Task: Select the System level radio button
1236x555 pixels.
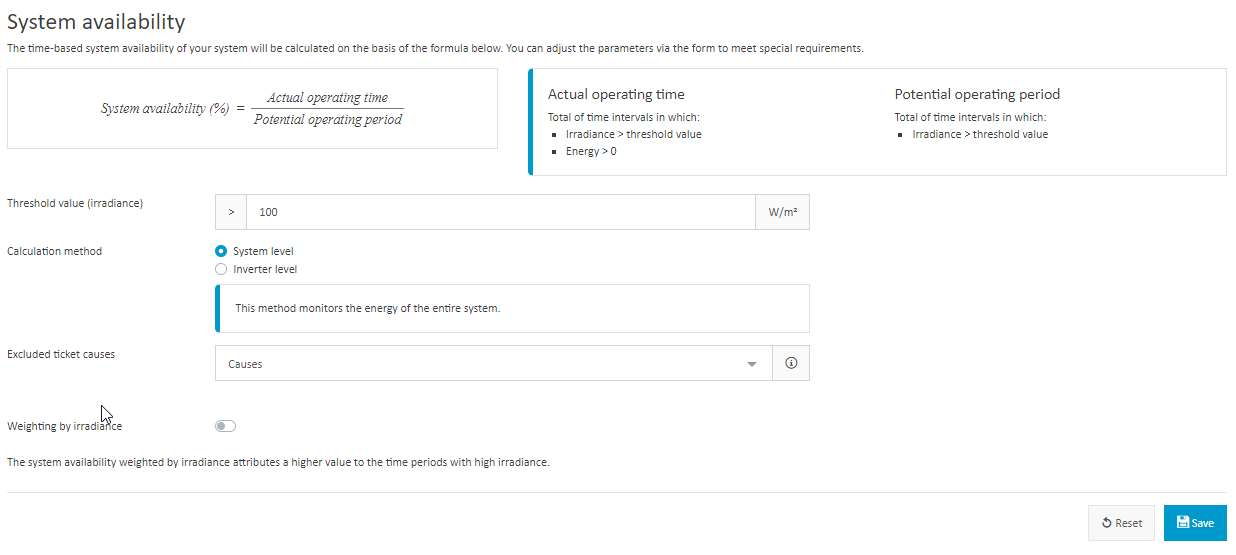Action: [221, 251]
